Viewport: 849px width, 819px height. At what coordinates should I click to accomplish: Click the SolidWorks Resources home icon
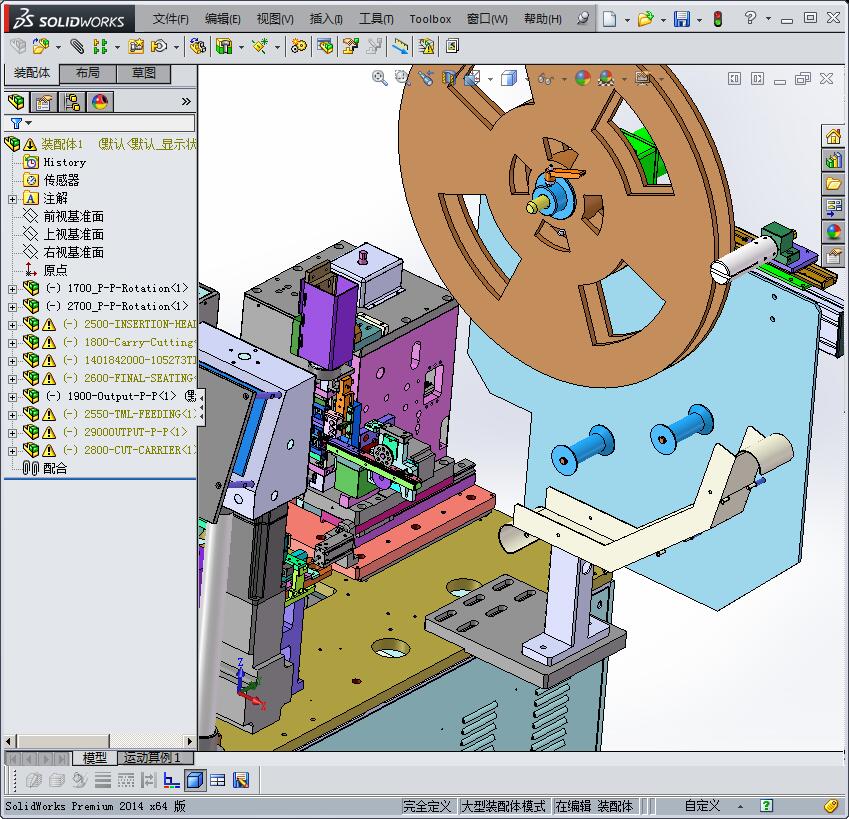pyautogui.click(x=833, y=135)
